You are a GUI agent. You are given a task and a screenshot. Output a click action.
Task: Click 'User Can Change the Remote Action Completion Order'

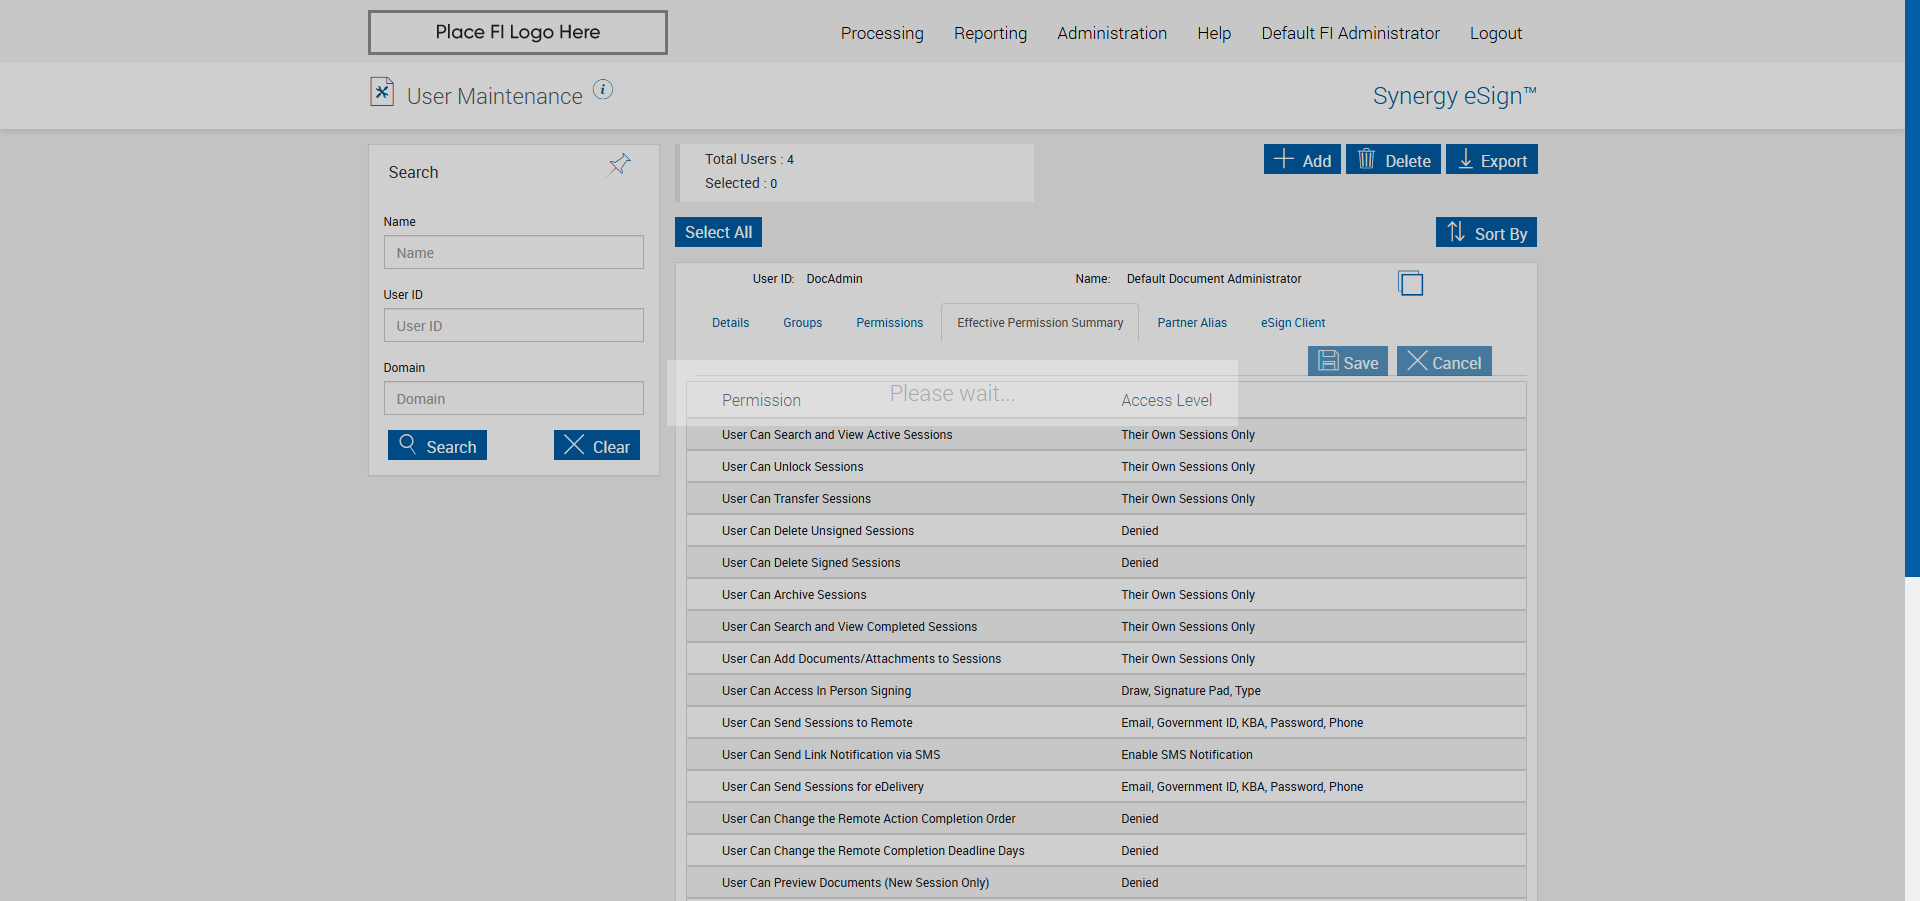[x=868, y=819]
